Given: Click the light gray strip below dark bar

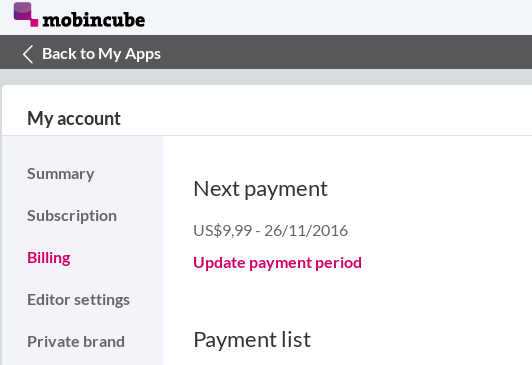Looking at the screenshot, I should pyautogui.click(x=266, y=77).
